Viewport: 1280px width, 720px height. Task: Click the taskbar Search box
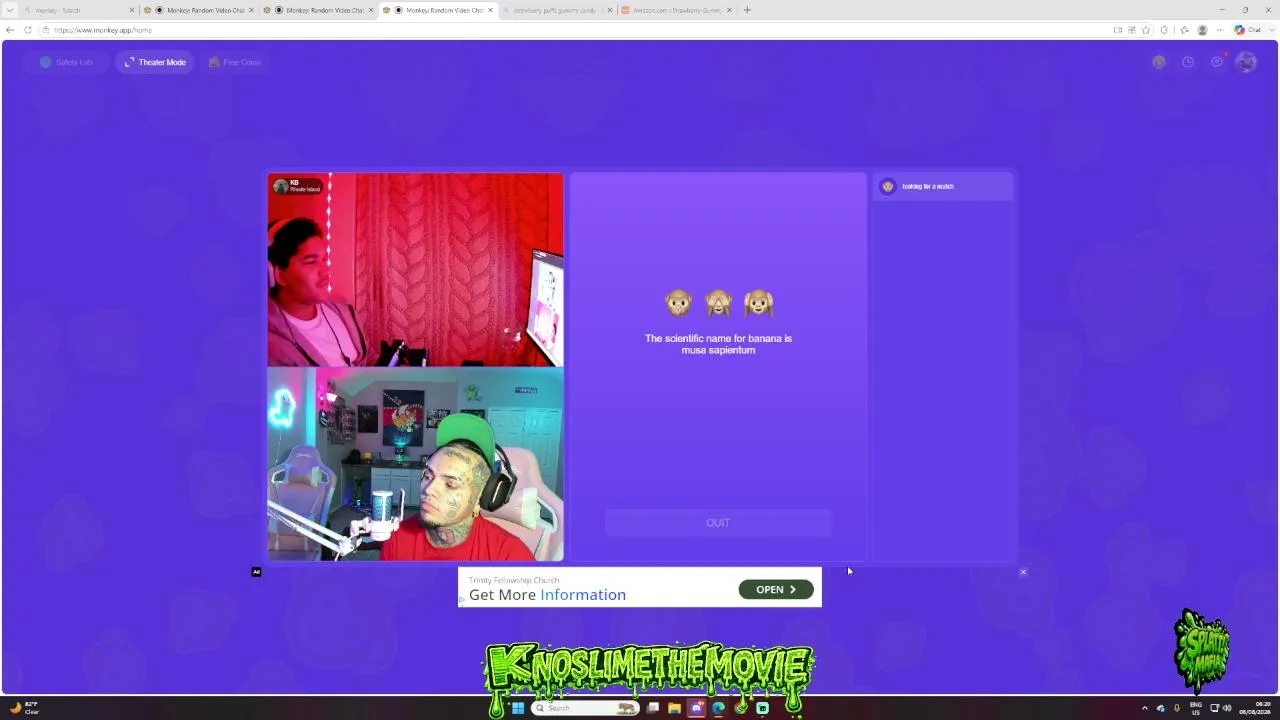pos(586,708)
